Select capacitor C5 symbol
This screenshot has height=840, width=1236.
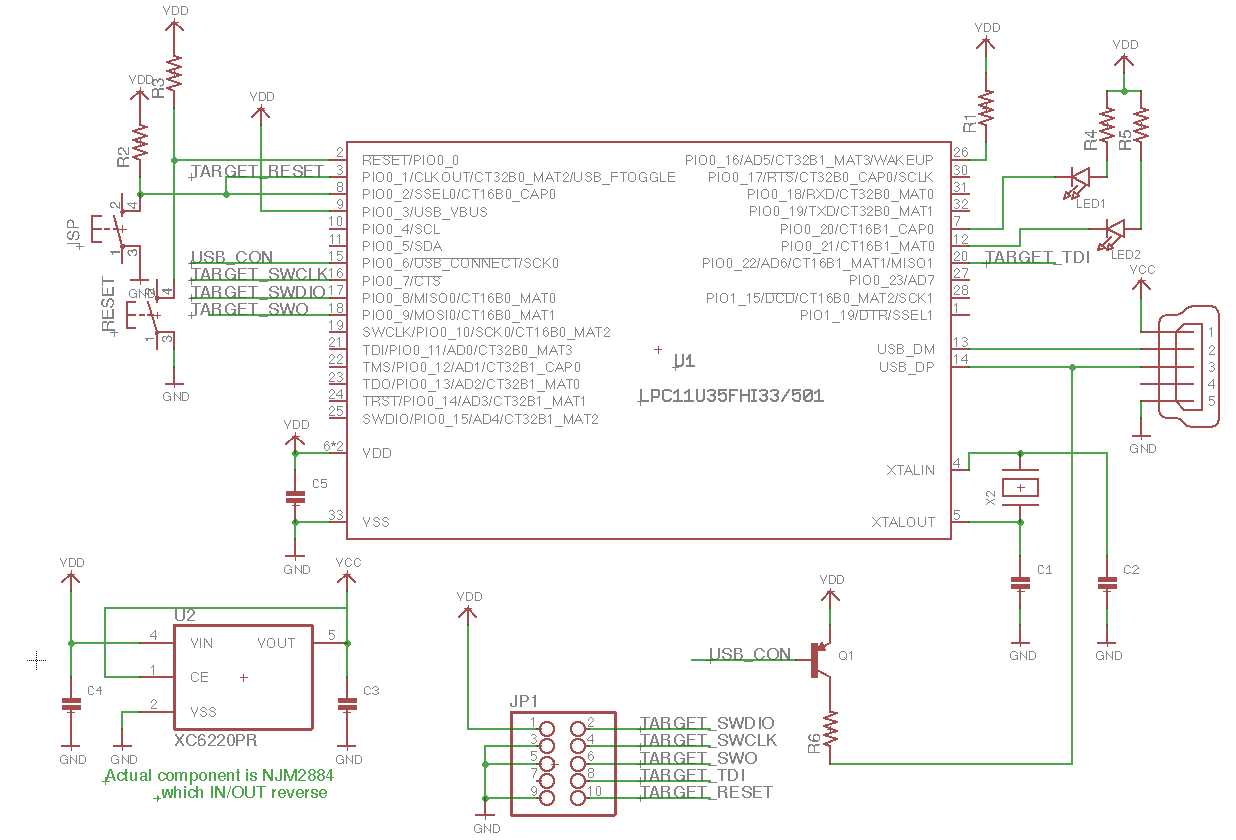coord(295,496)
